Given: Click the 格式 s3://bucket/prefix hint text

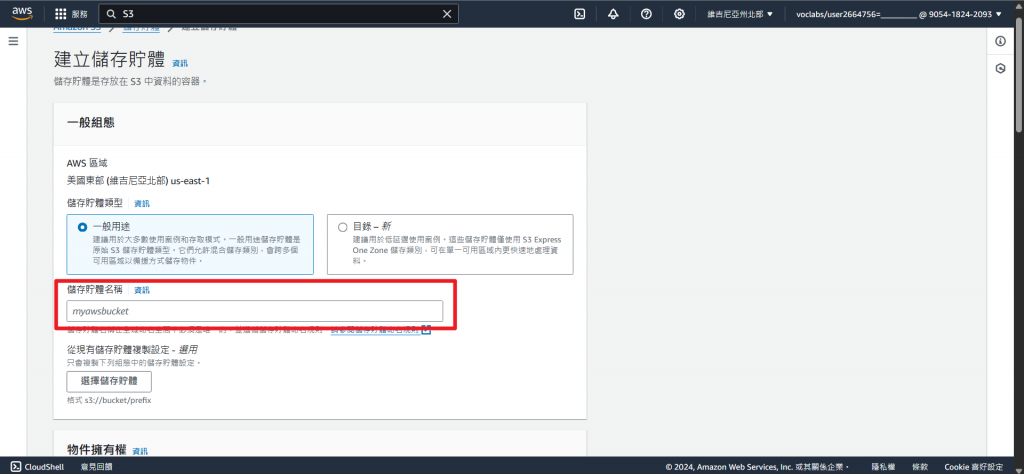Looking at the screenshot, I should [x=109, y=400].
